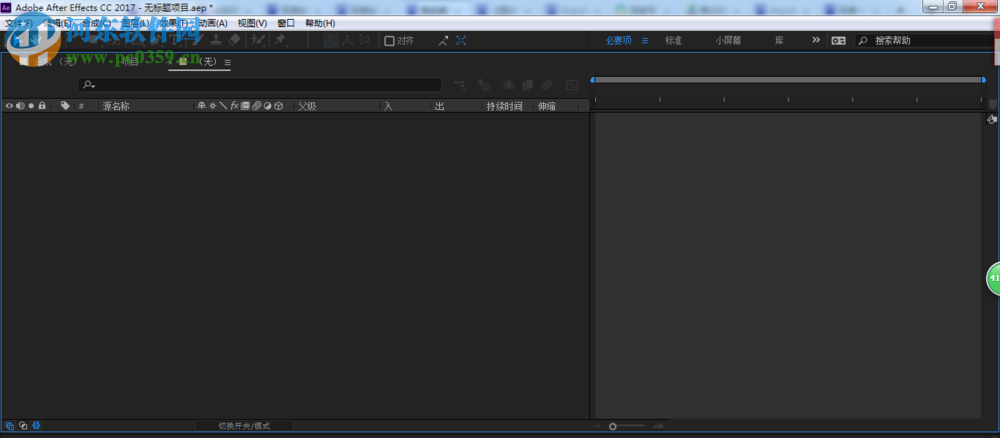Click the label tag column header
The height and width of the screenshot is (438, 1000).
(65, 106)
